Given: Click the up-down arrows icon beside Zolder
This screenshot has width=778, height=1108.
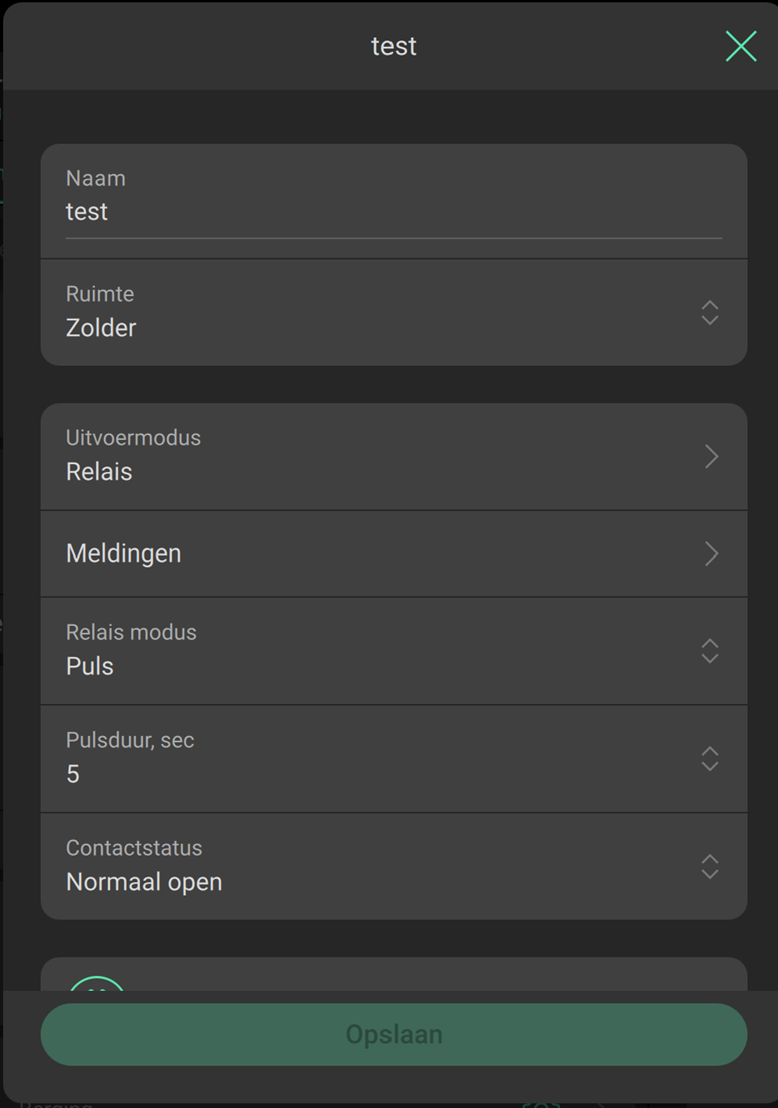Looking at the screenshot, I should [x=710, y=312].
